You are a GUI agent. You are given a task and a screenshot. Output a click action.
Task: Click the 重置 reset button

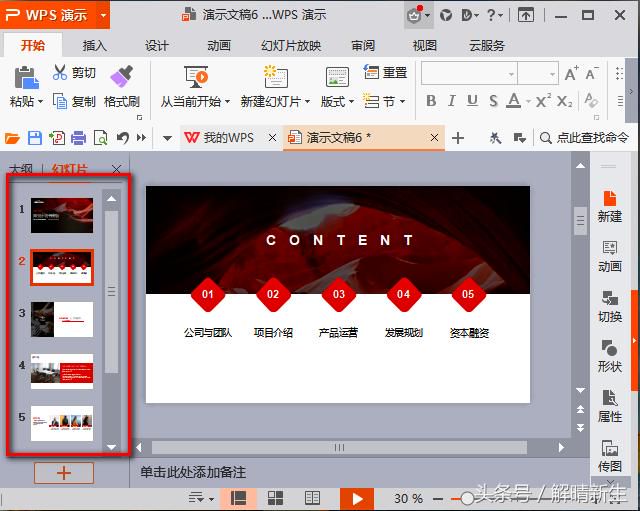(385, 73)
